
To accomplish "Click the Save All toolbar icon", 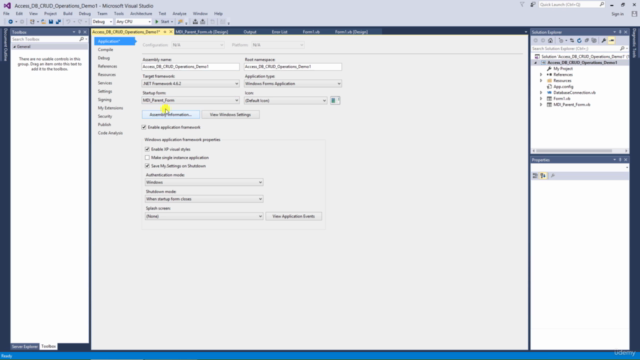I will pos(58,22).
